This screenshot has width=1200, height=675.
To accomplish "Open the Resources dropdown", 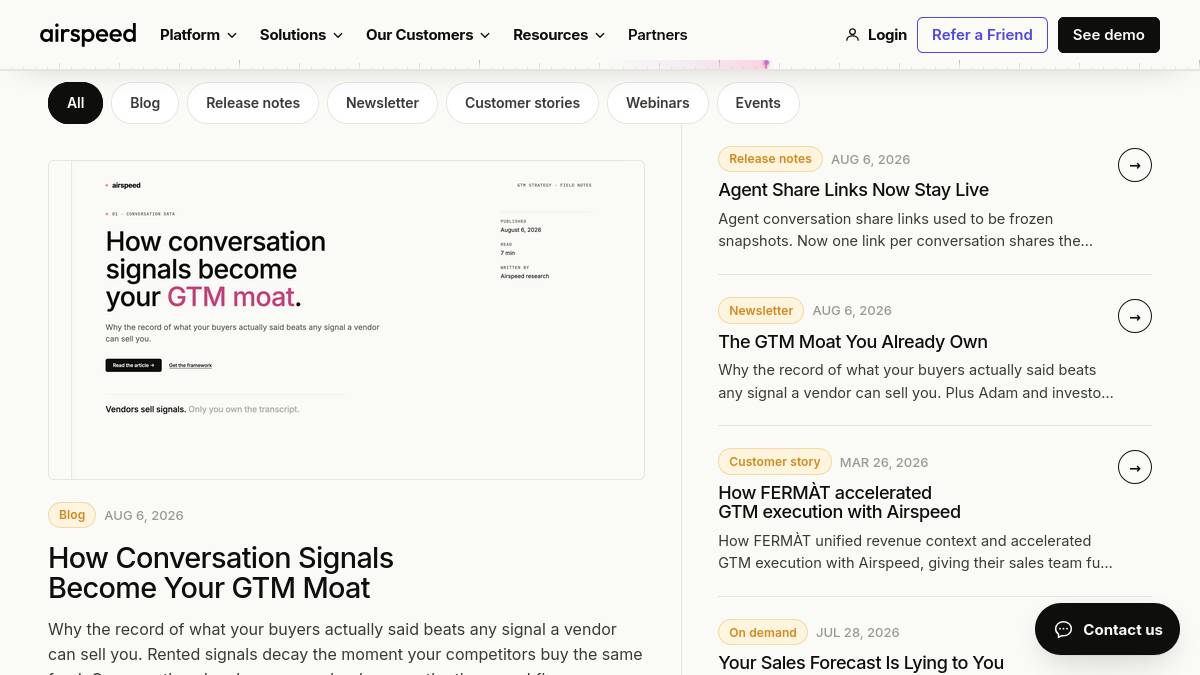I will click(559, 35).
